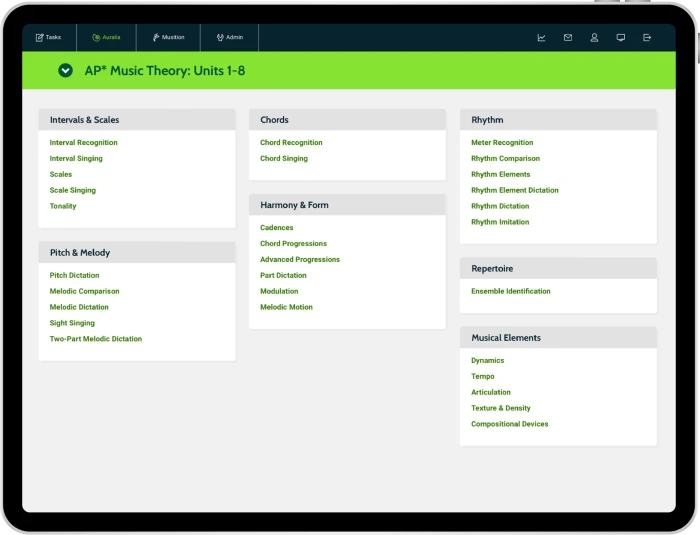Select Scale Singing topic
Viewport: 700px width, 535px height.
click(73, 190)
